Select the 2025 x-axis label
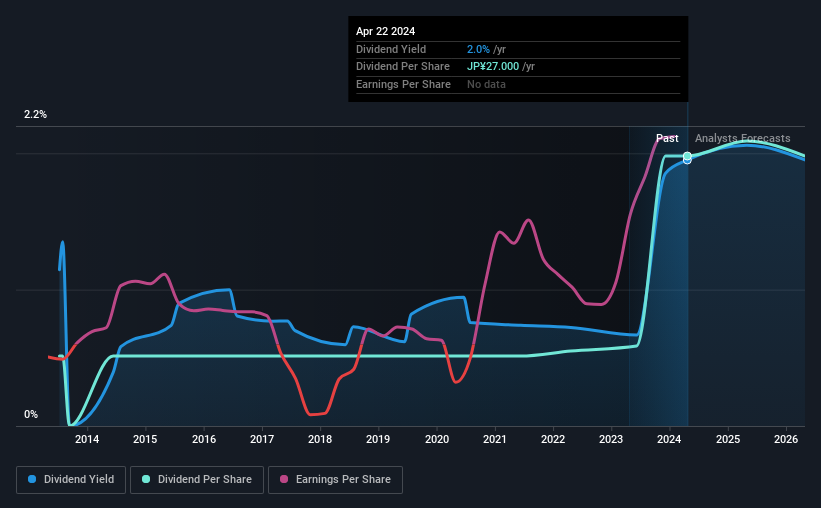Viewport: 821px width, 508px height. [x=728, y=439]
